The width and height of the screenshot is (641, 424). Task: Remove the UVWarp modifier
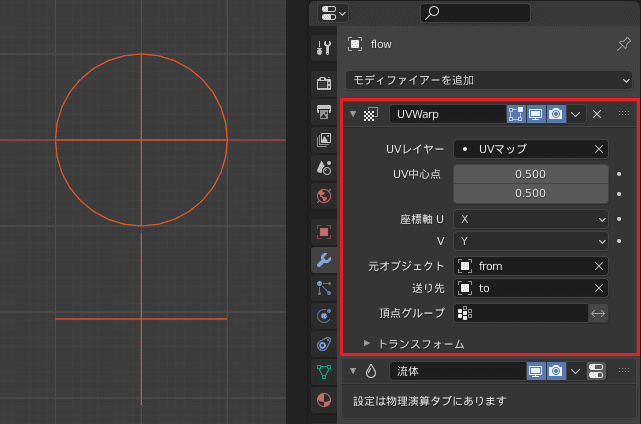(597, 114)
